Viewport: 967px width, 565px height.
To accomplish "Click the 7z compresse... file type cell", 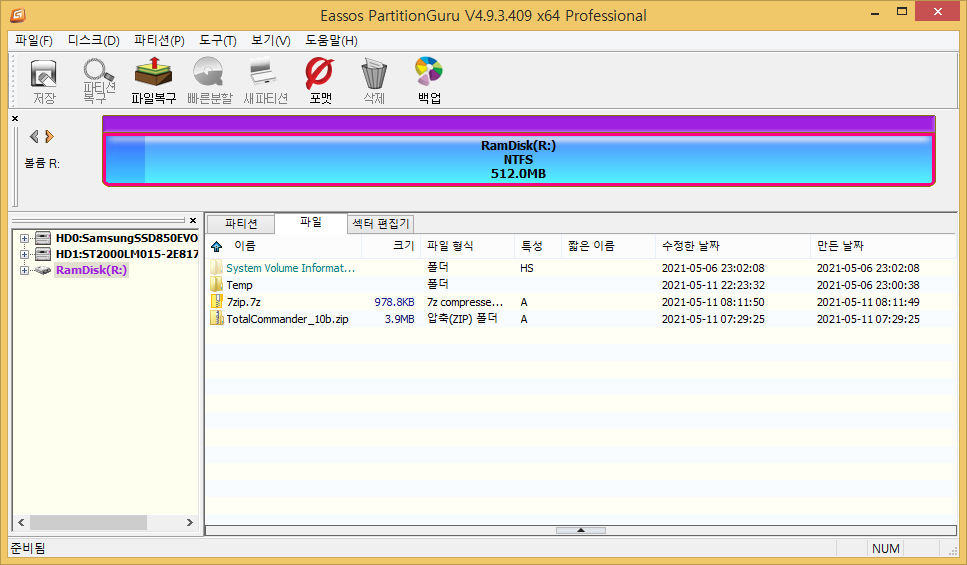I will 465,302.
